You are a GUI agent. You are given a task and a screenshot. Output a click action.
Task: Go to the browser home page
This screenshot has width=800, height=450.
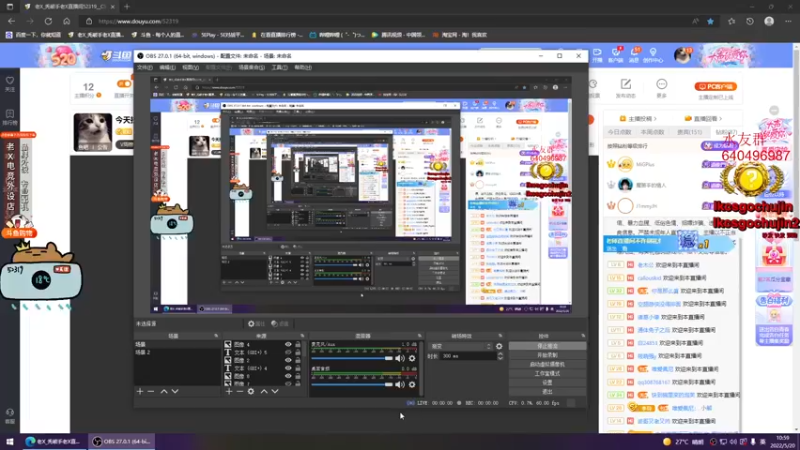point(66,21)
